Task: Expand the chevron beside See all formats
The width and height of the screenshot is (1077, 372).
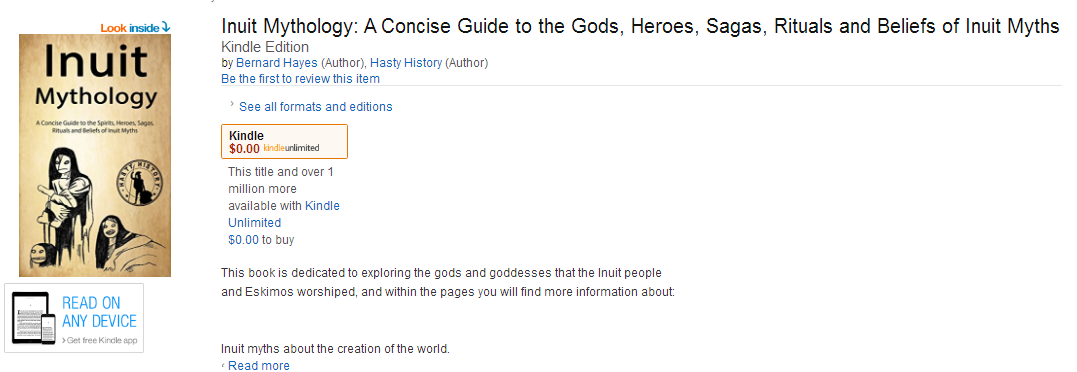Action: (x=231, y=104)
